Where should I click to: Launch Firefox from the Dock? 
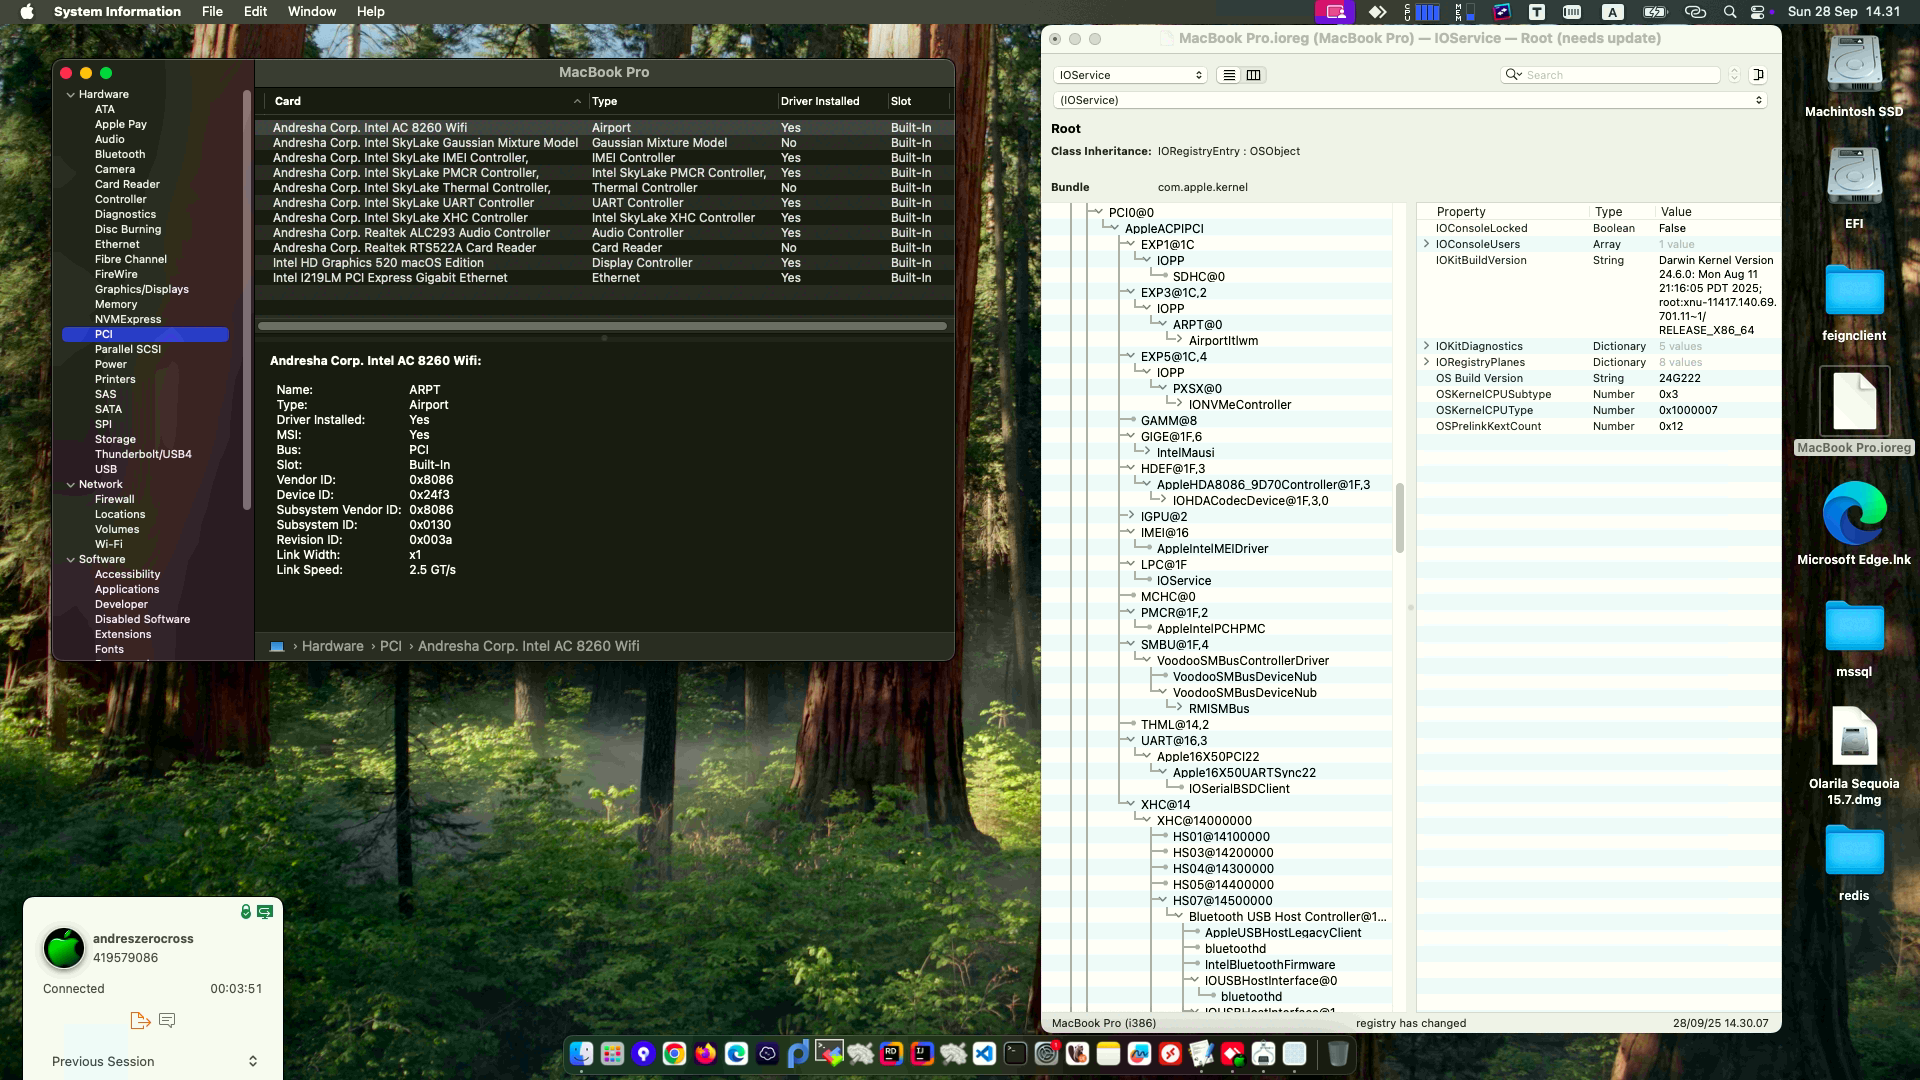point(705,1053)
